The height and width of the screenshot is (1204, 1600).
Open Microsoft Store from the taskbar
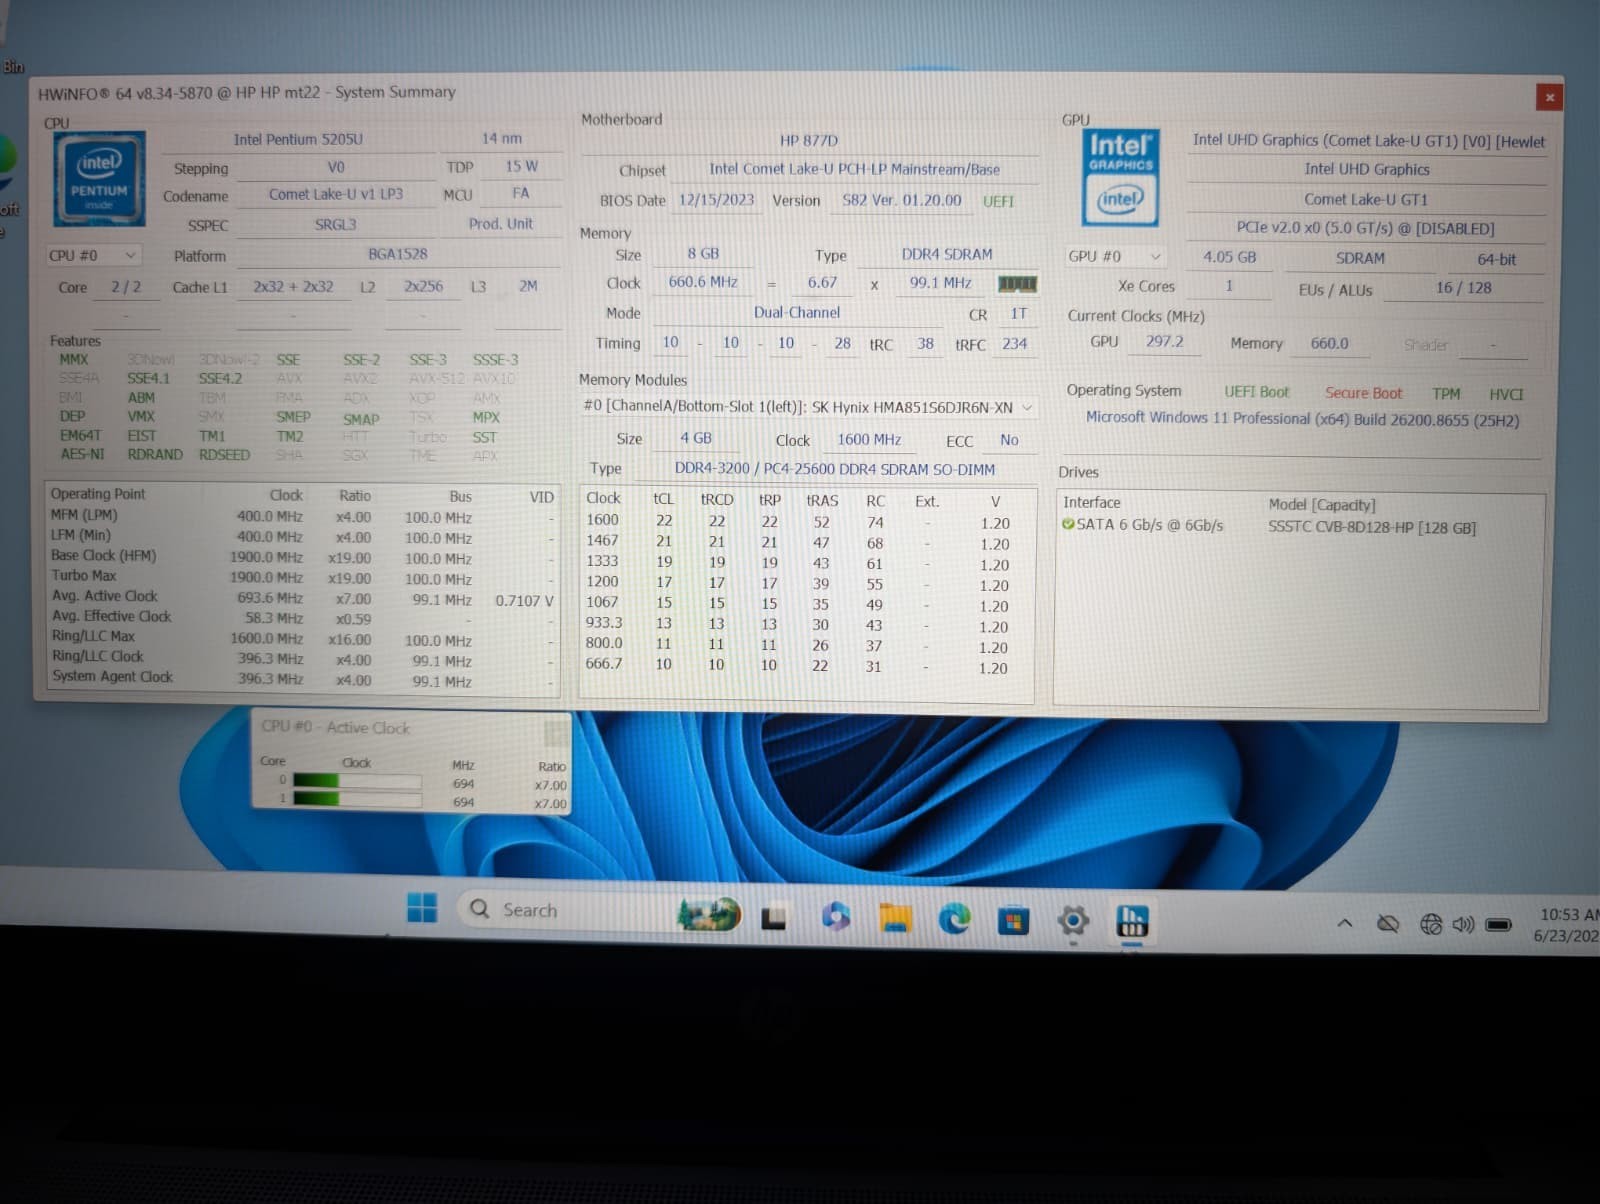pyautogui.click(x=1013, y=919)
